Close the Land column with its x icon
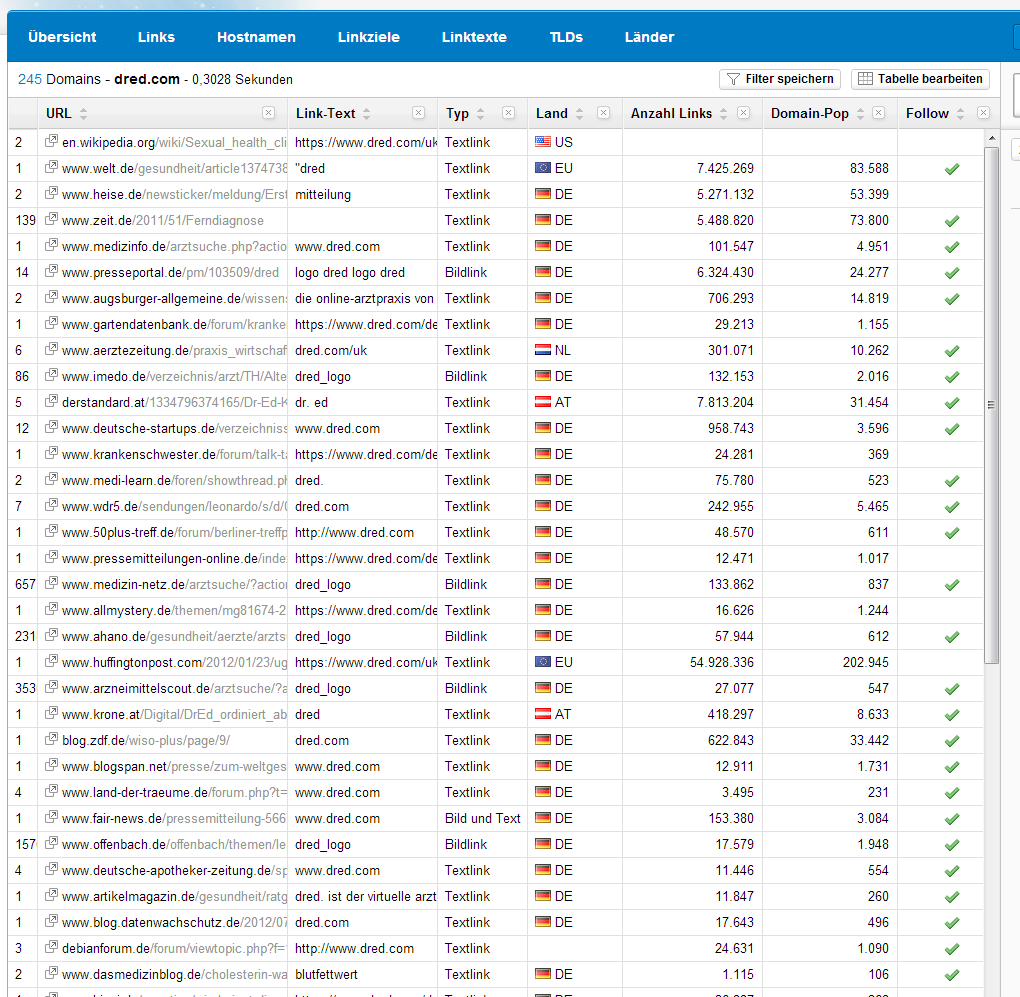This screenshot has height=997, width=1020. coord(603,113)
